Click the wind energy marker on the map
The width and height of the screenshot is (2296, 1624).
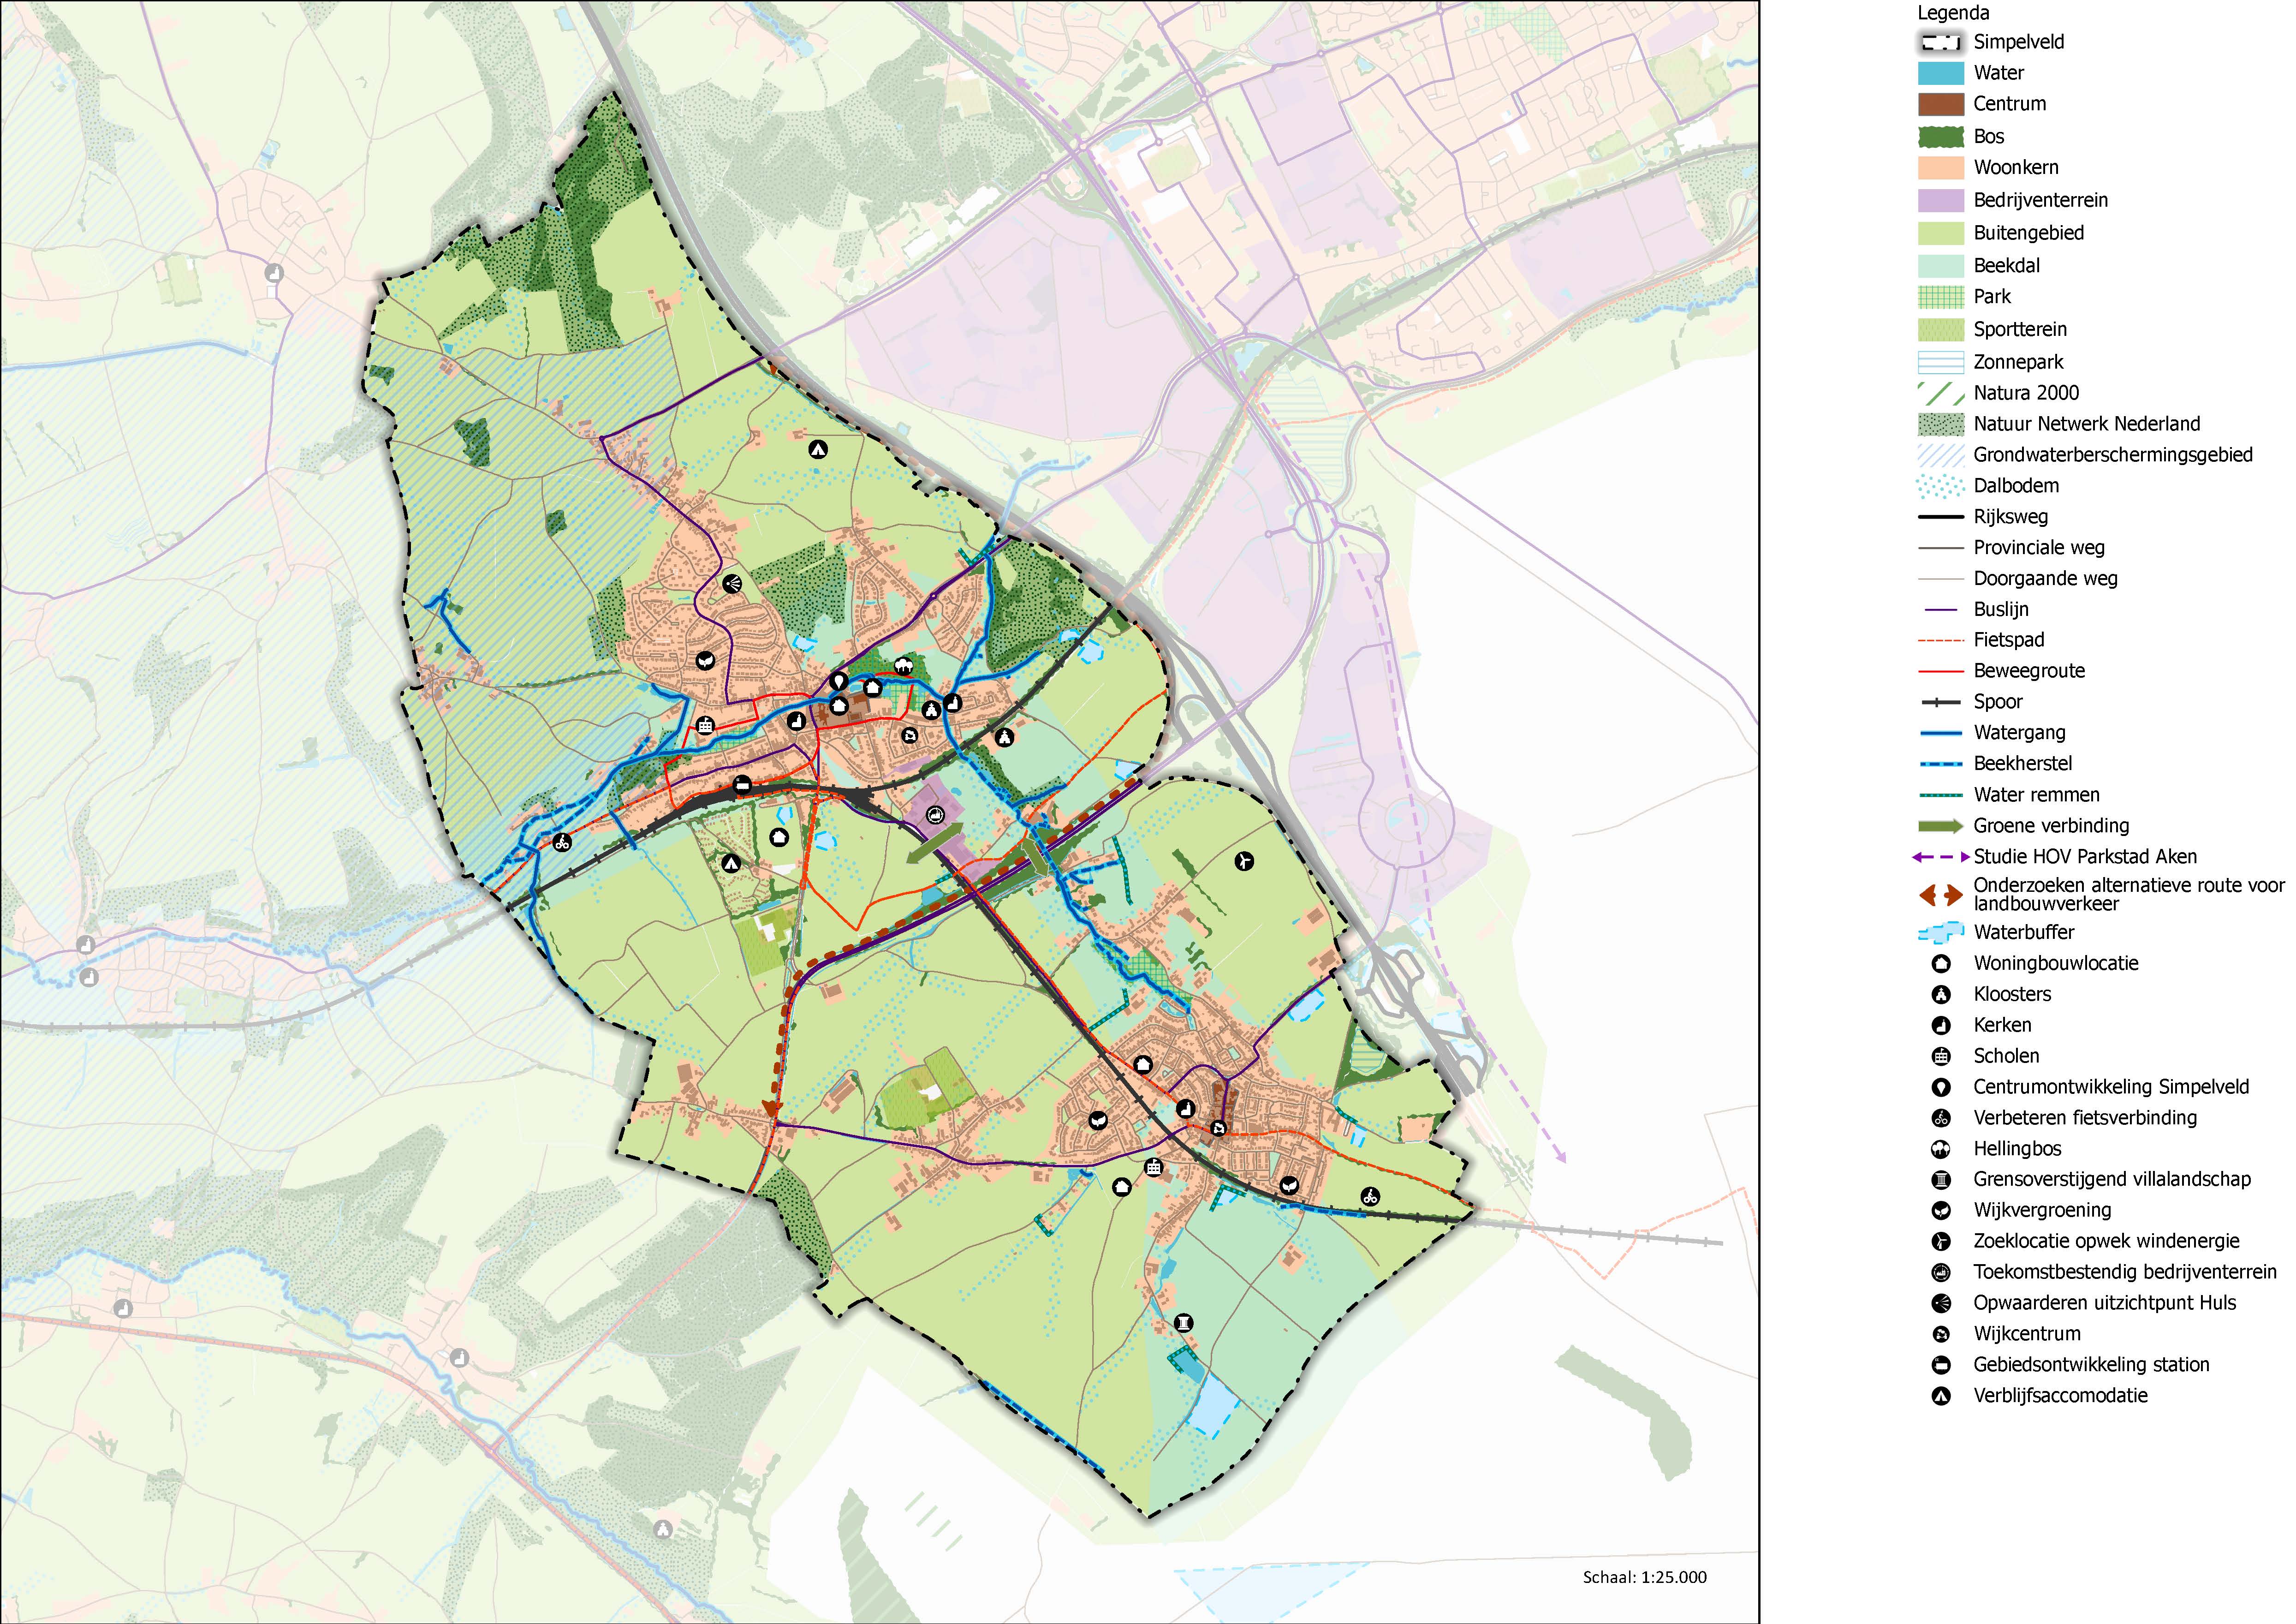1243,860
